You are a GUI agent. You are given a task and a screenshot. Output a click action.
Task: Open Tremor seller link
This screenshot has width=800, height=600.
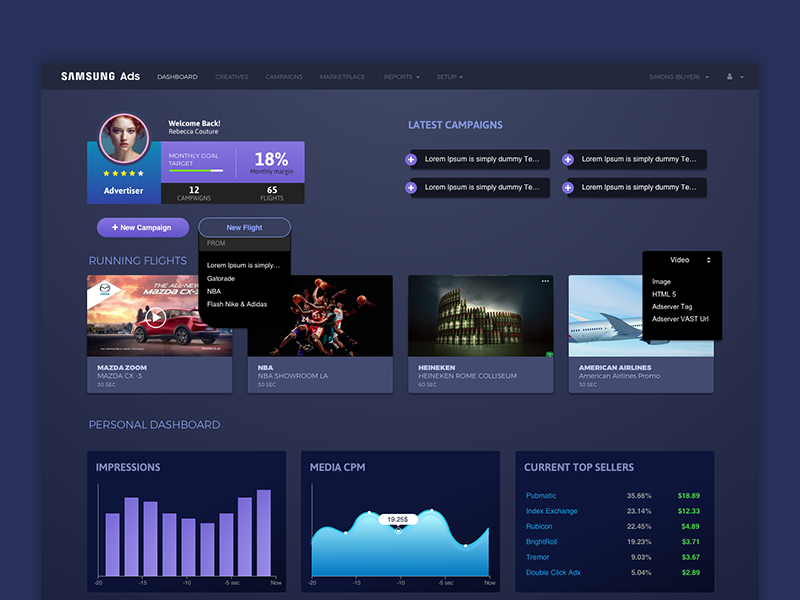click(x=537, y=557)
